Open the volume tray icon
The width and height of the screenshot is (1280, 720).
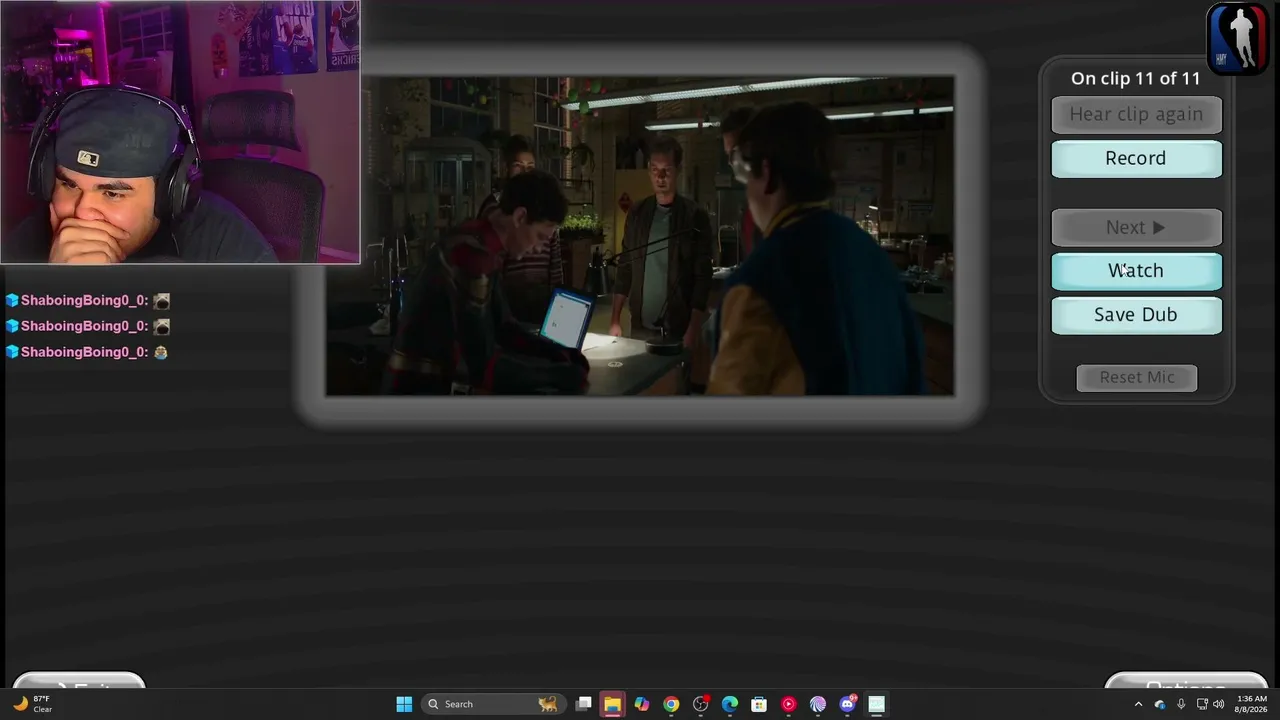click(x=1219, y=704)
